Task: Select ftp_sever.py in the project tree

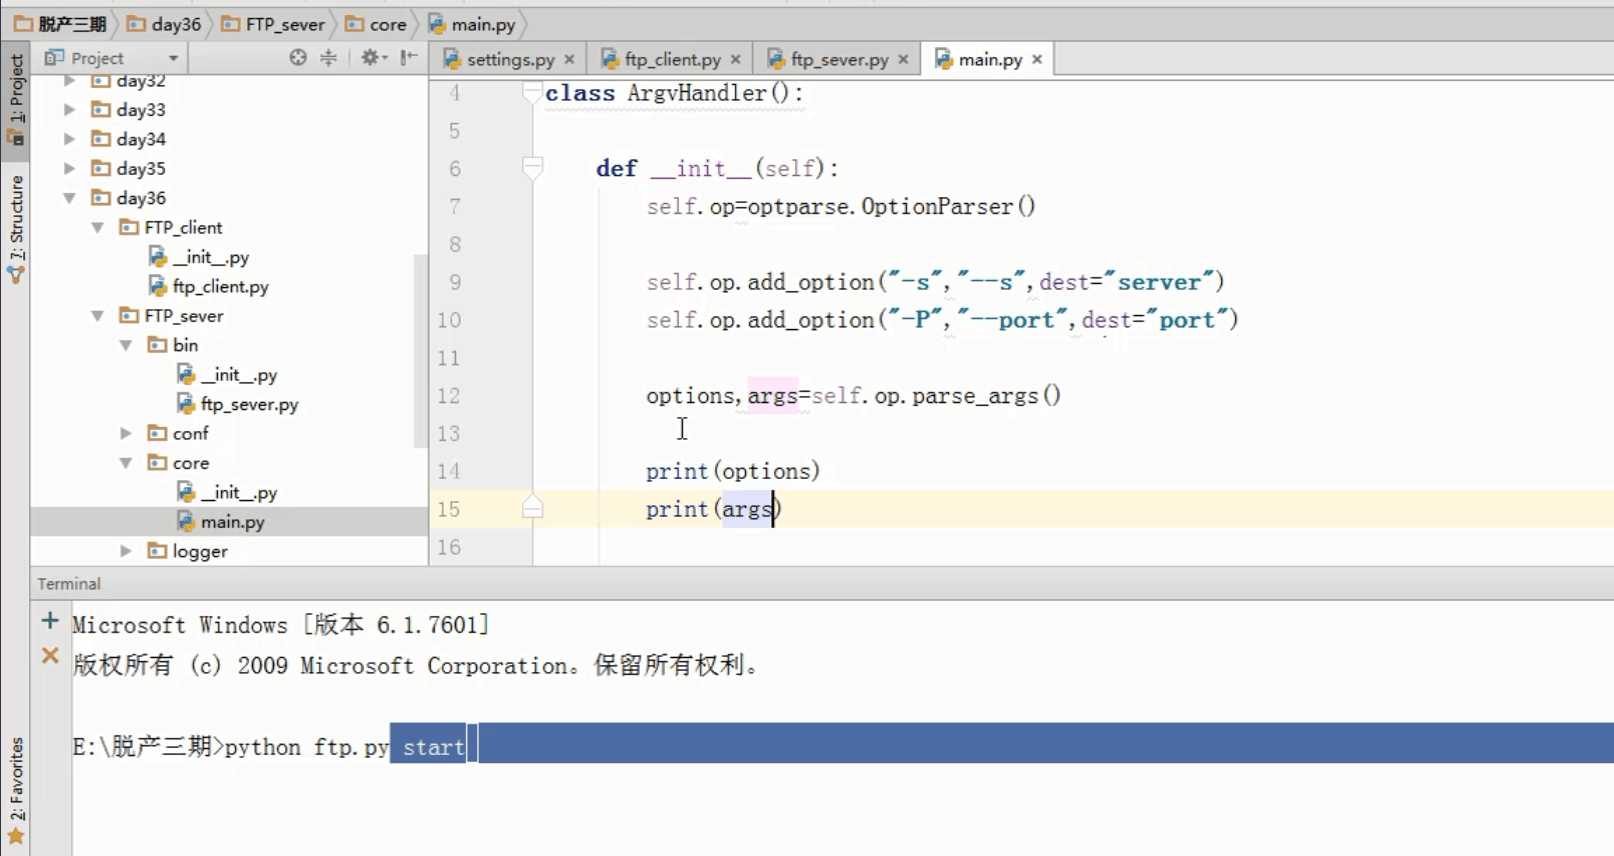Action: click(x=249, y=404)
